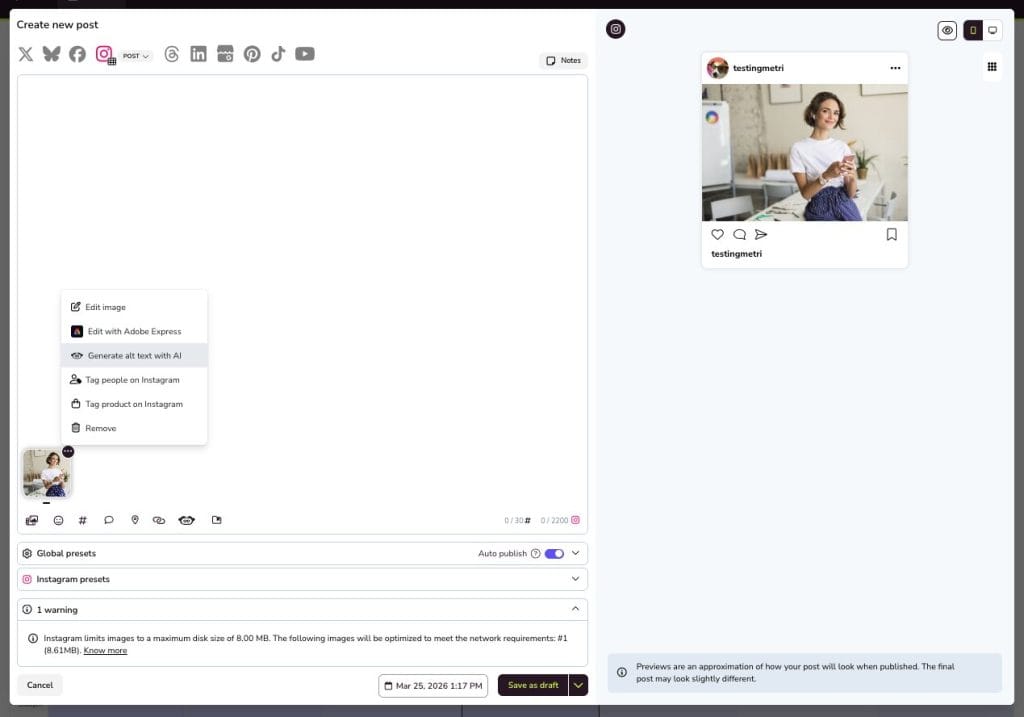Open the Know more link

pyautogui.click(x=105, y=651)
